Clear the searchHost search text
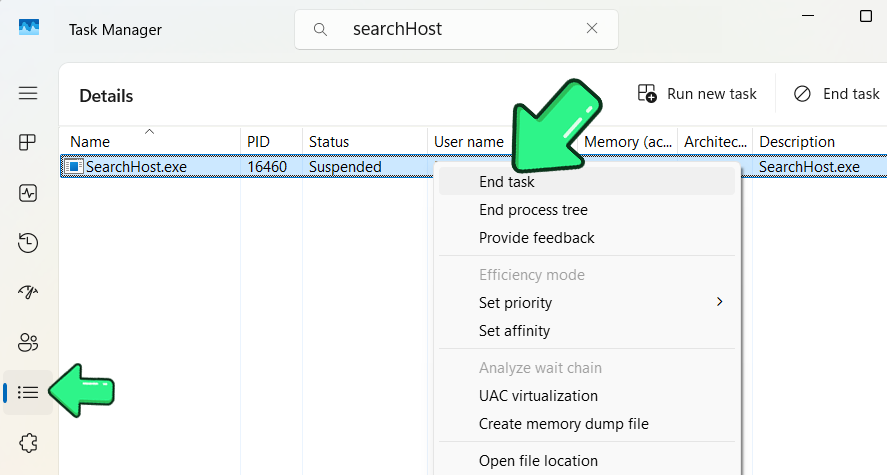The image size is (887, 475). tap(592, 28)
